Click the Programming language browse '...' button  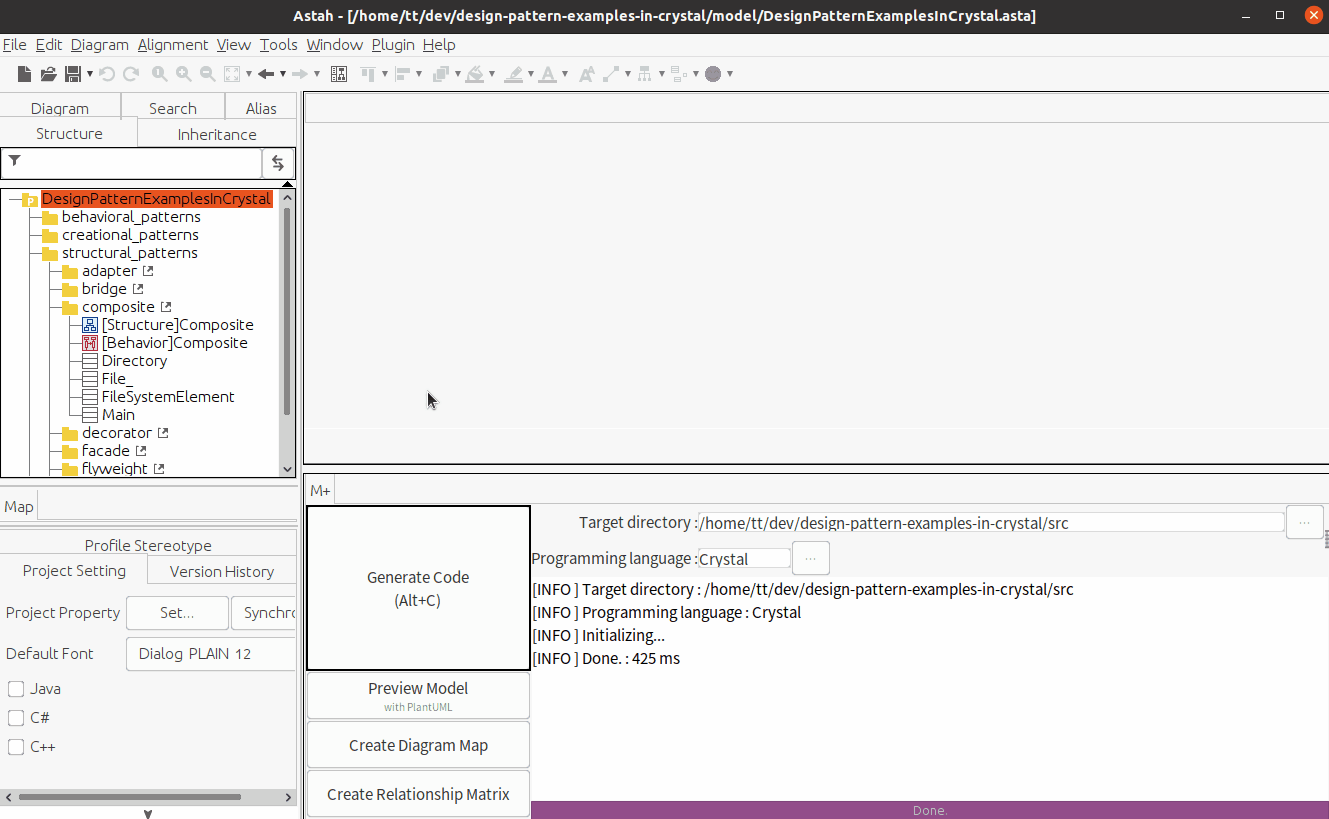coord(810,558)
